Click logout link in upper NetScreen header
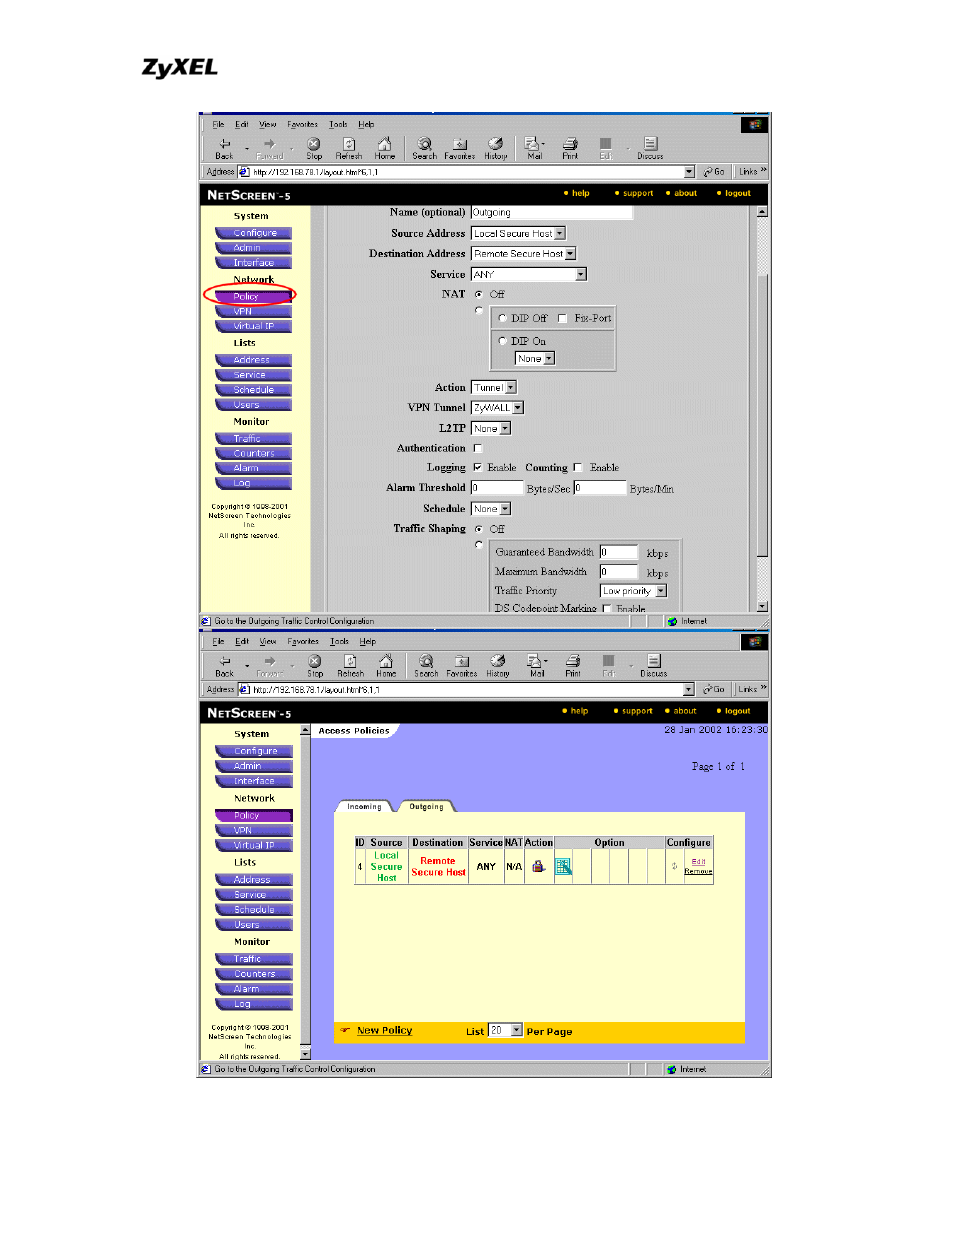The image size is (954, 1235). click(x=738, y=194)
